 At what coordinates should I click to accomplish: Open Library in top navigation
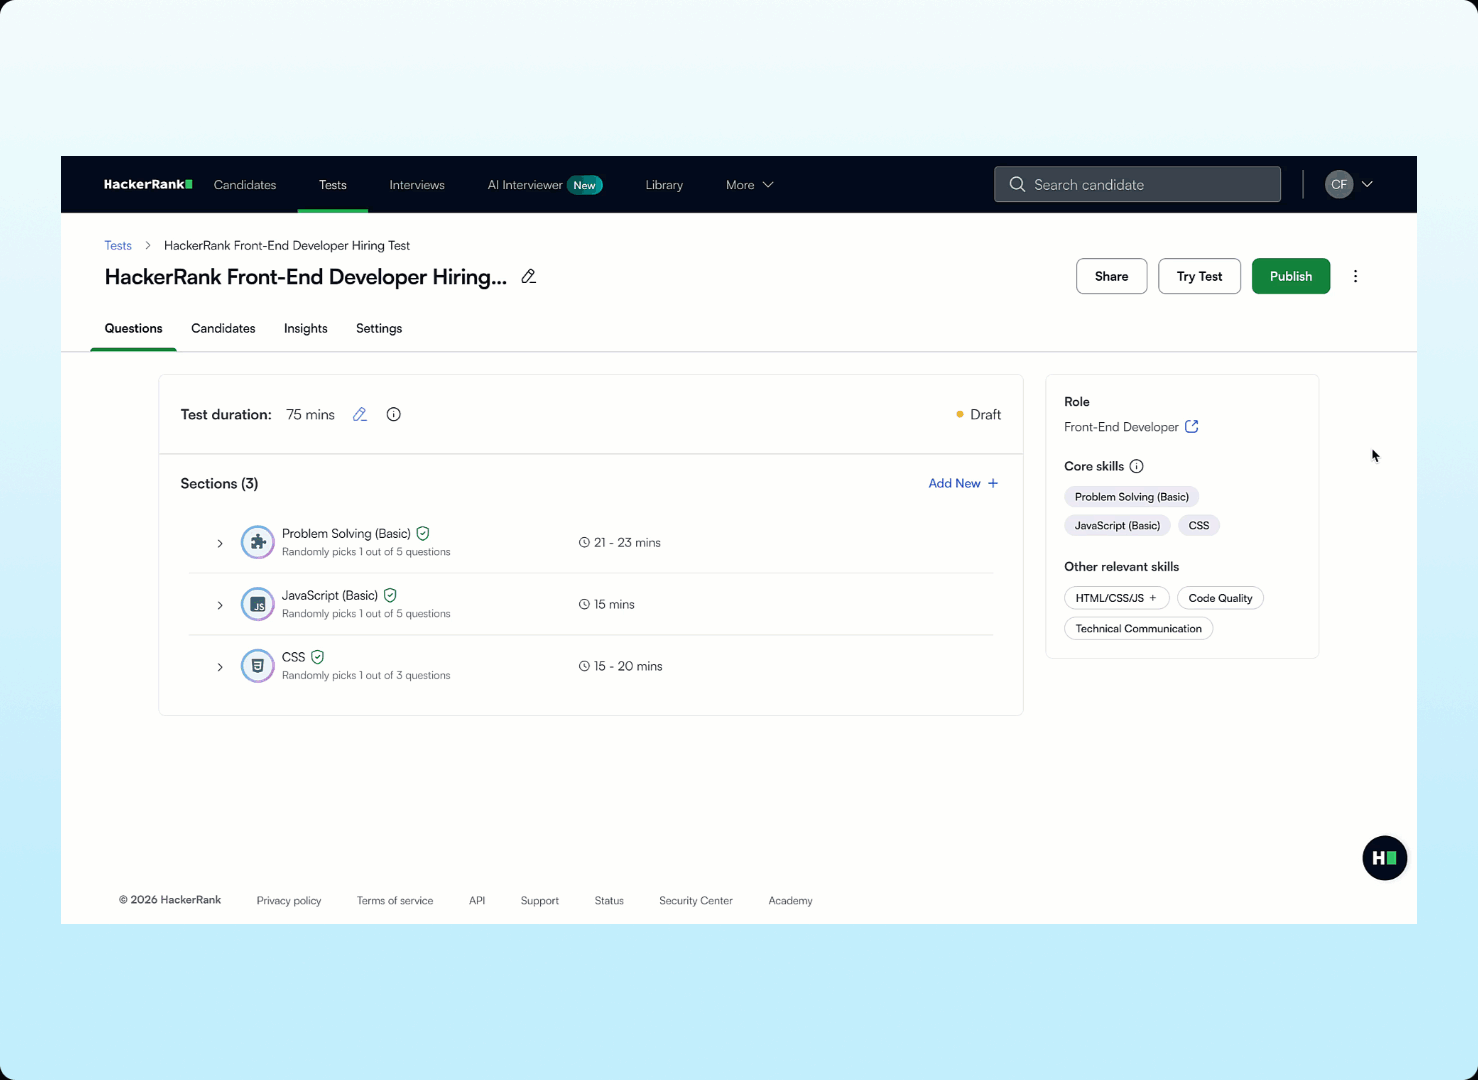click(x=664, y=185)
